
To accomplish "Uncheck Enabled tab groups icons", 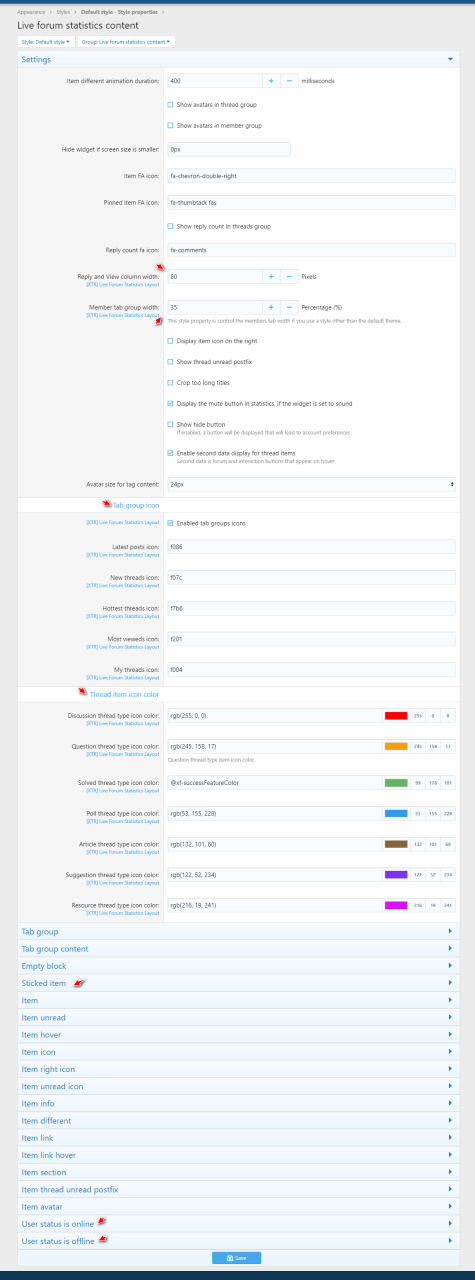I will click(x=171, y=522).
